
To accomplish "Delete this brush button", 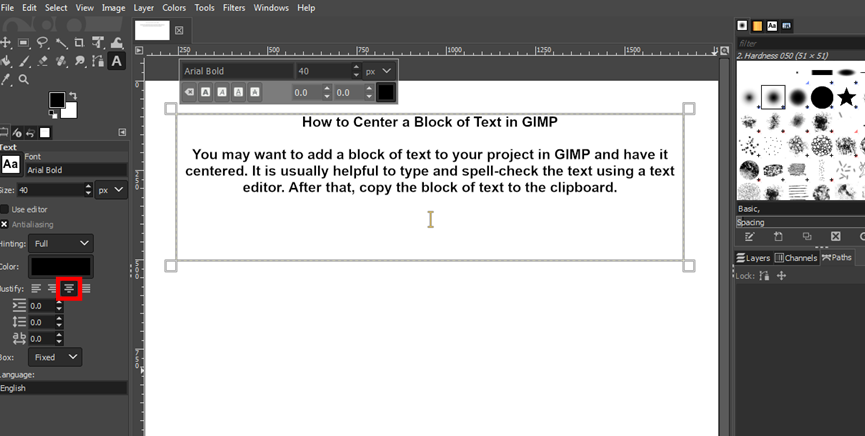I will tap(835, 237).
